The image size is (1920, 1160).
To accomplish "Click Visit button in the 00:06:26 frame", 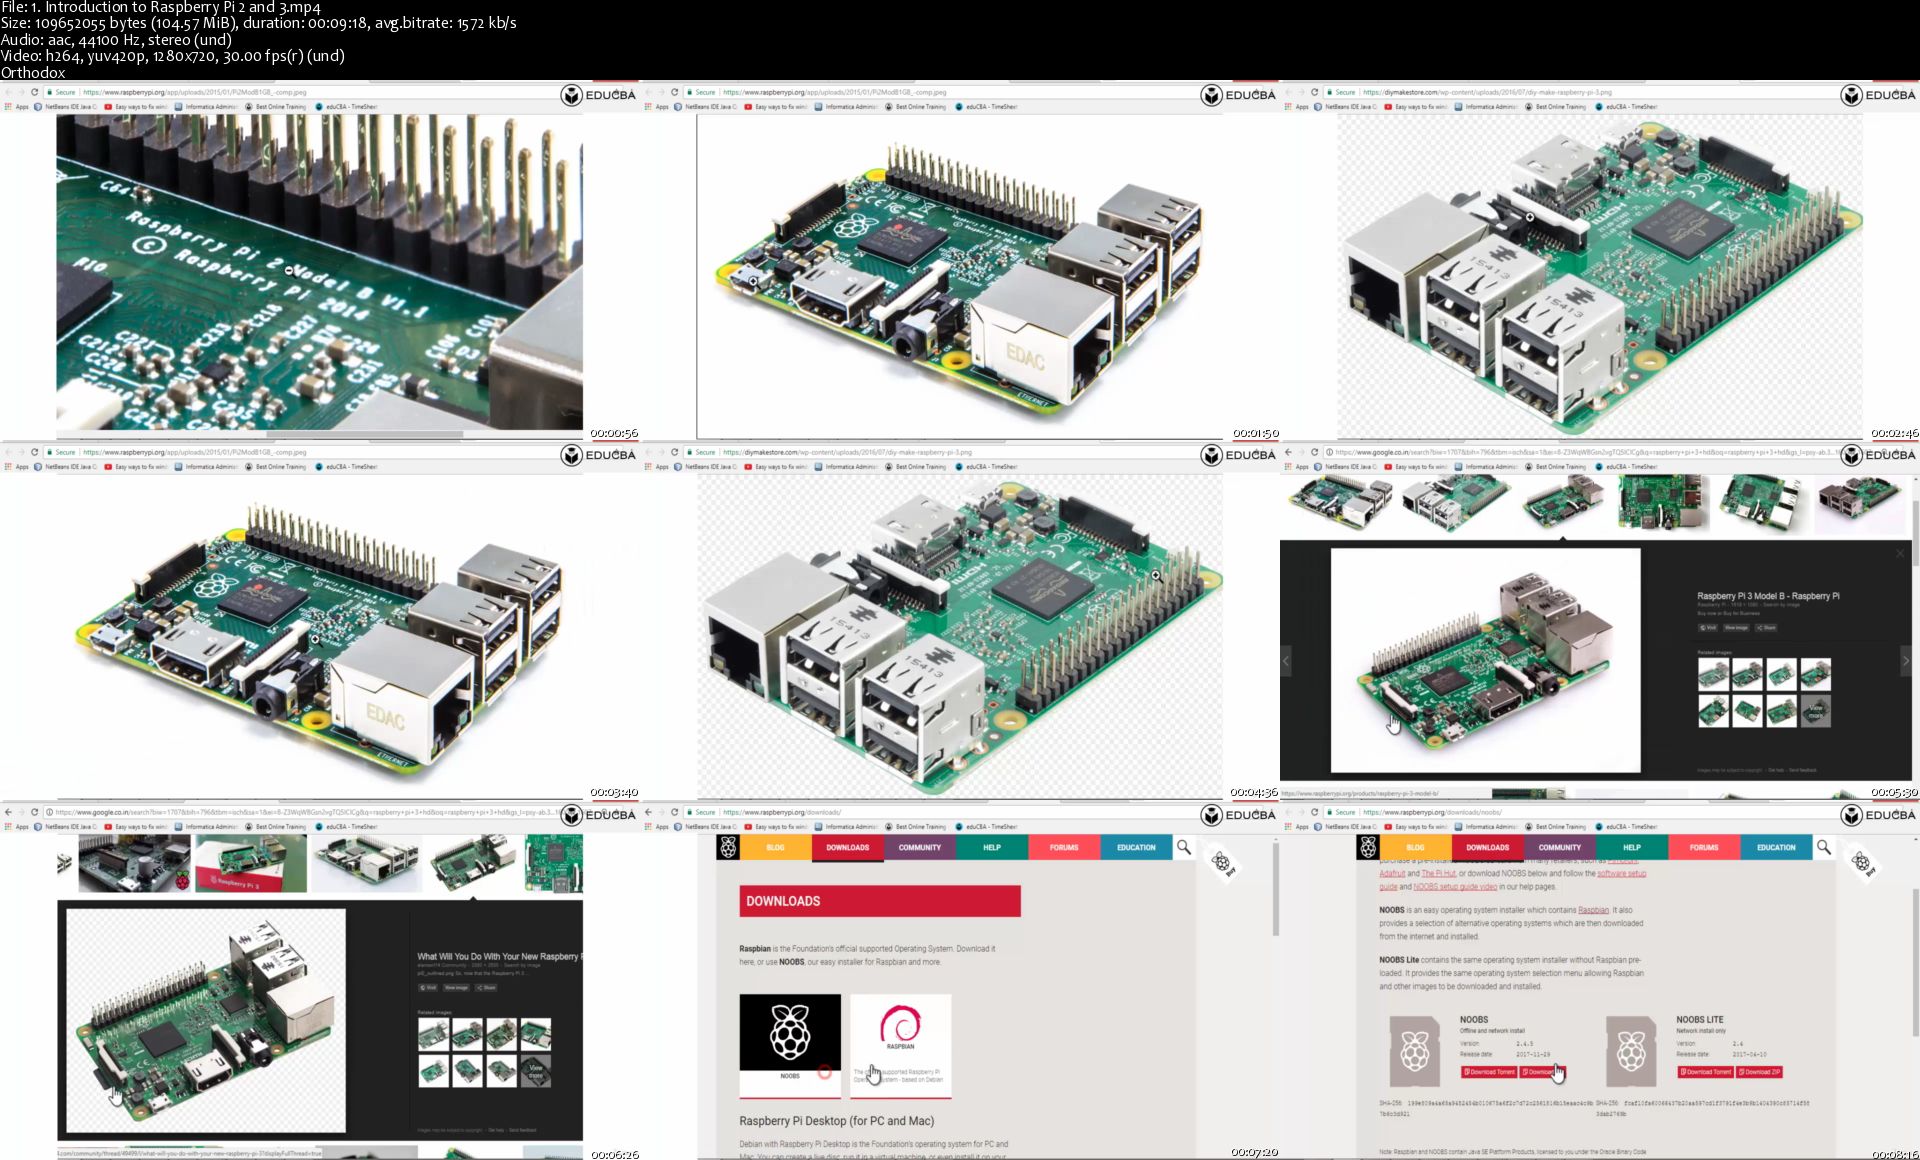I will (428, 987).
